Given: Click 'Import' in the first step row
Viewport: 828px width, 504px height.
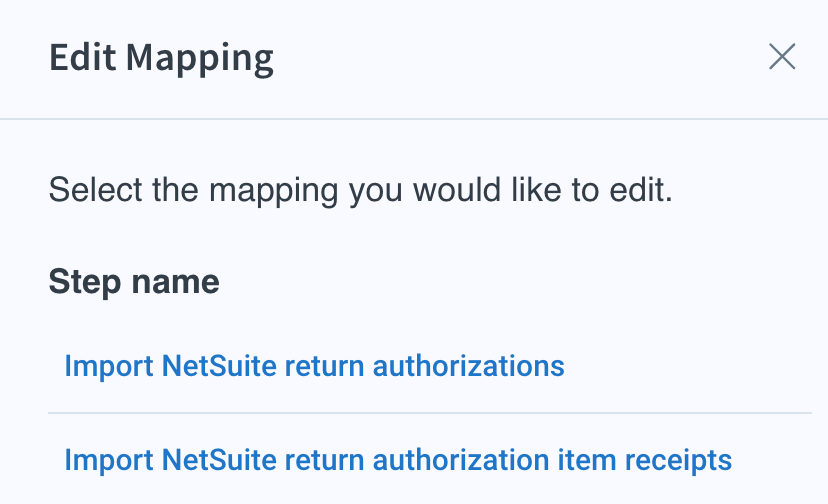Looking at the screenshot, I should click(x=109, y=367).
